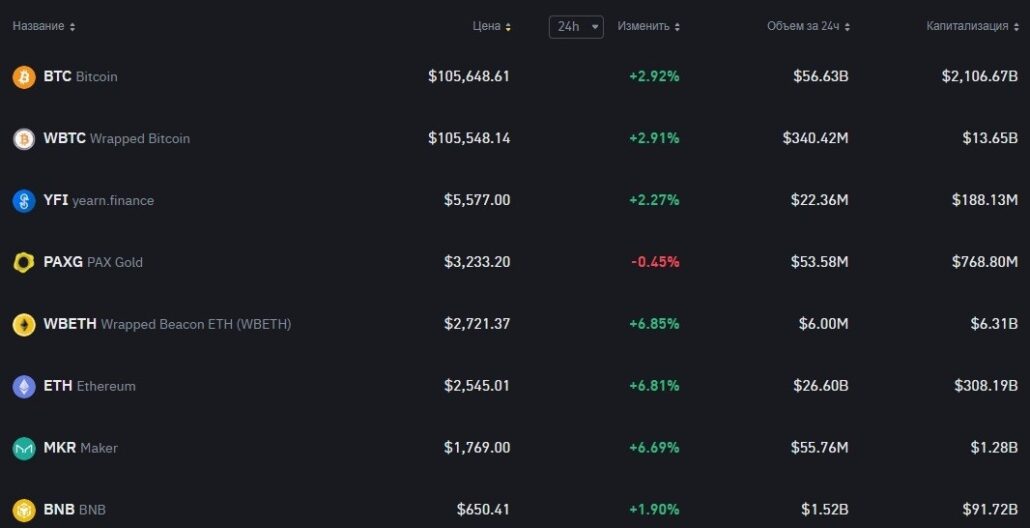Click the yearn.finance YFI icon
Viewport: 1030px width, 528px height.
click(x=24, y=201)
